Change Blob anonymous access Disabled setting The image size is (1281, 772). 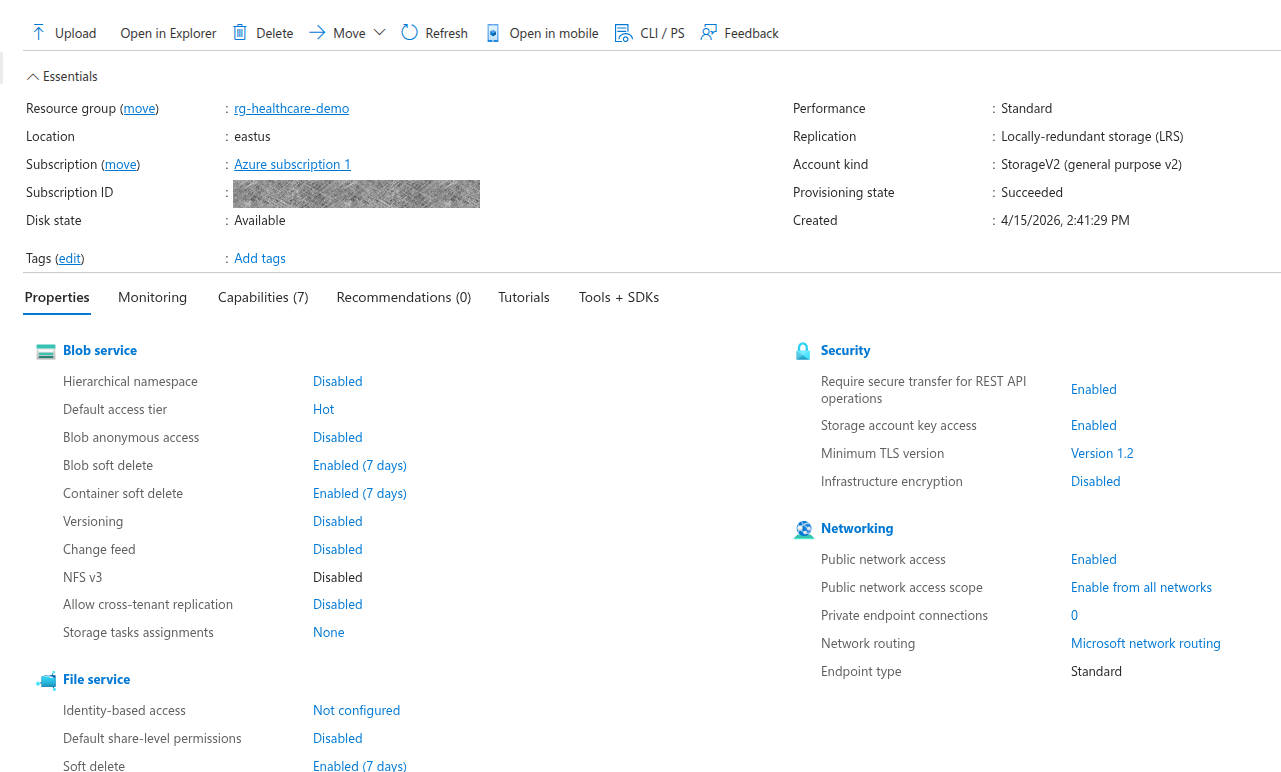337,437
